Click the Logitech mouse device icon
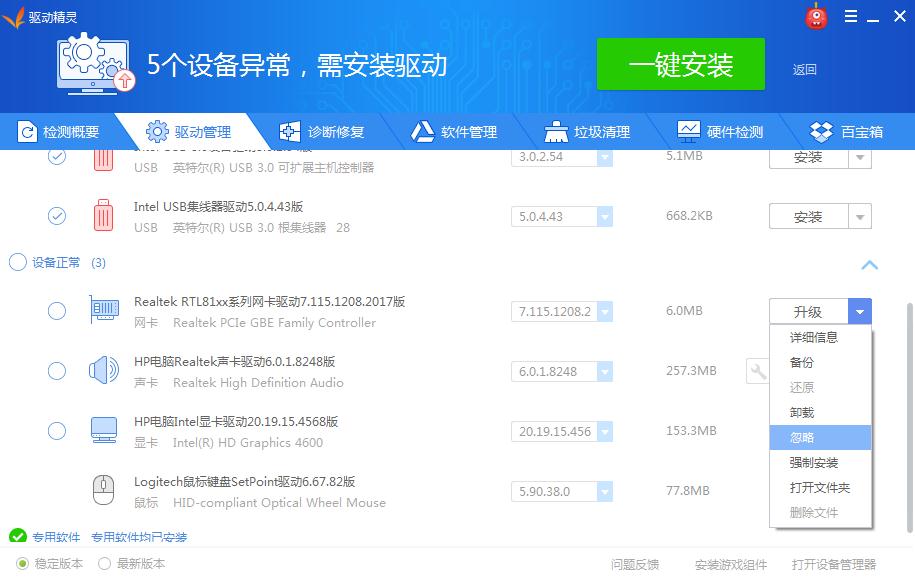 104,490
